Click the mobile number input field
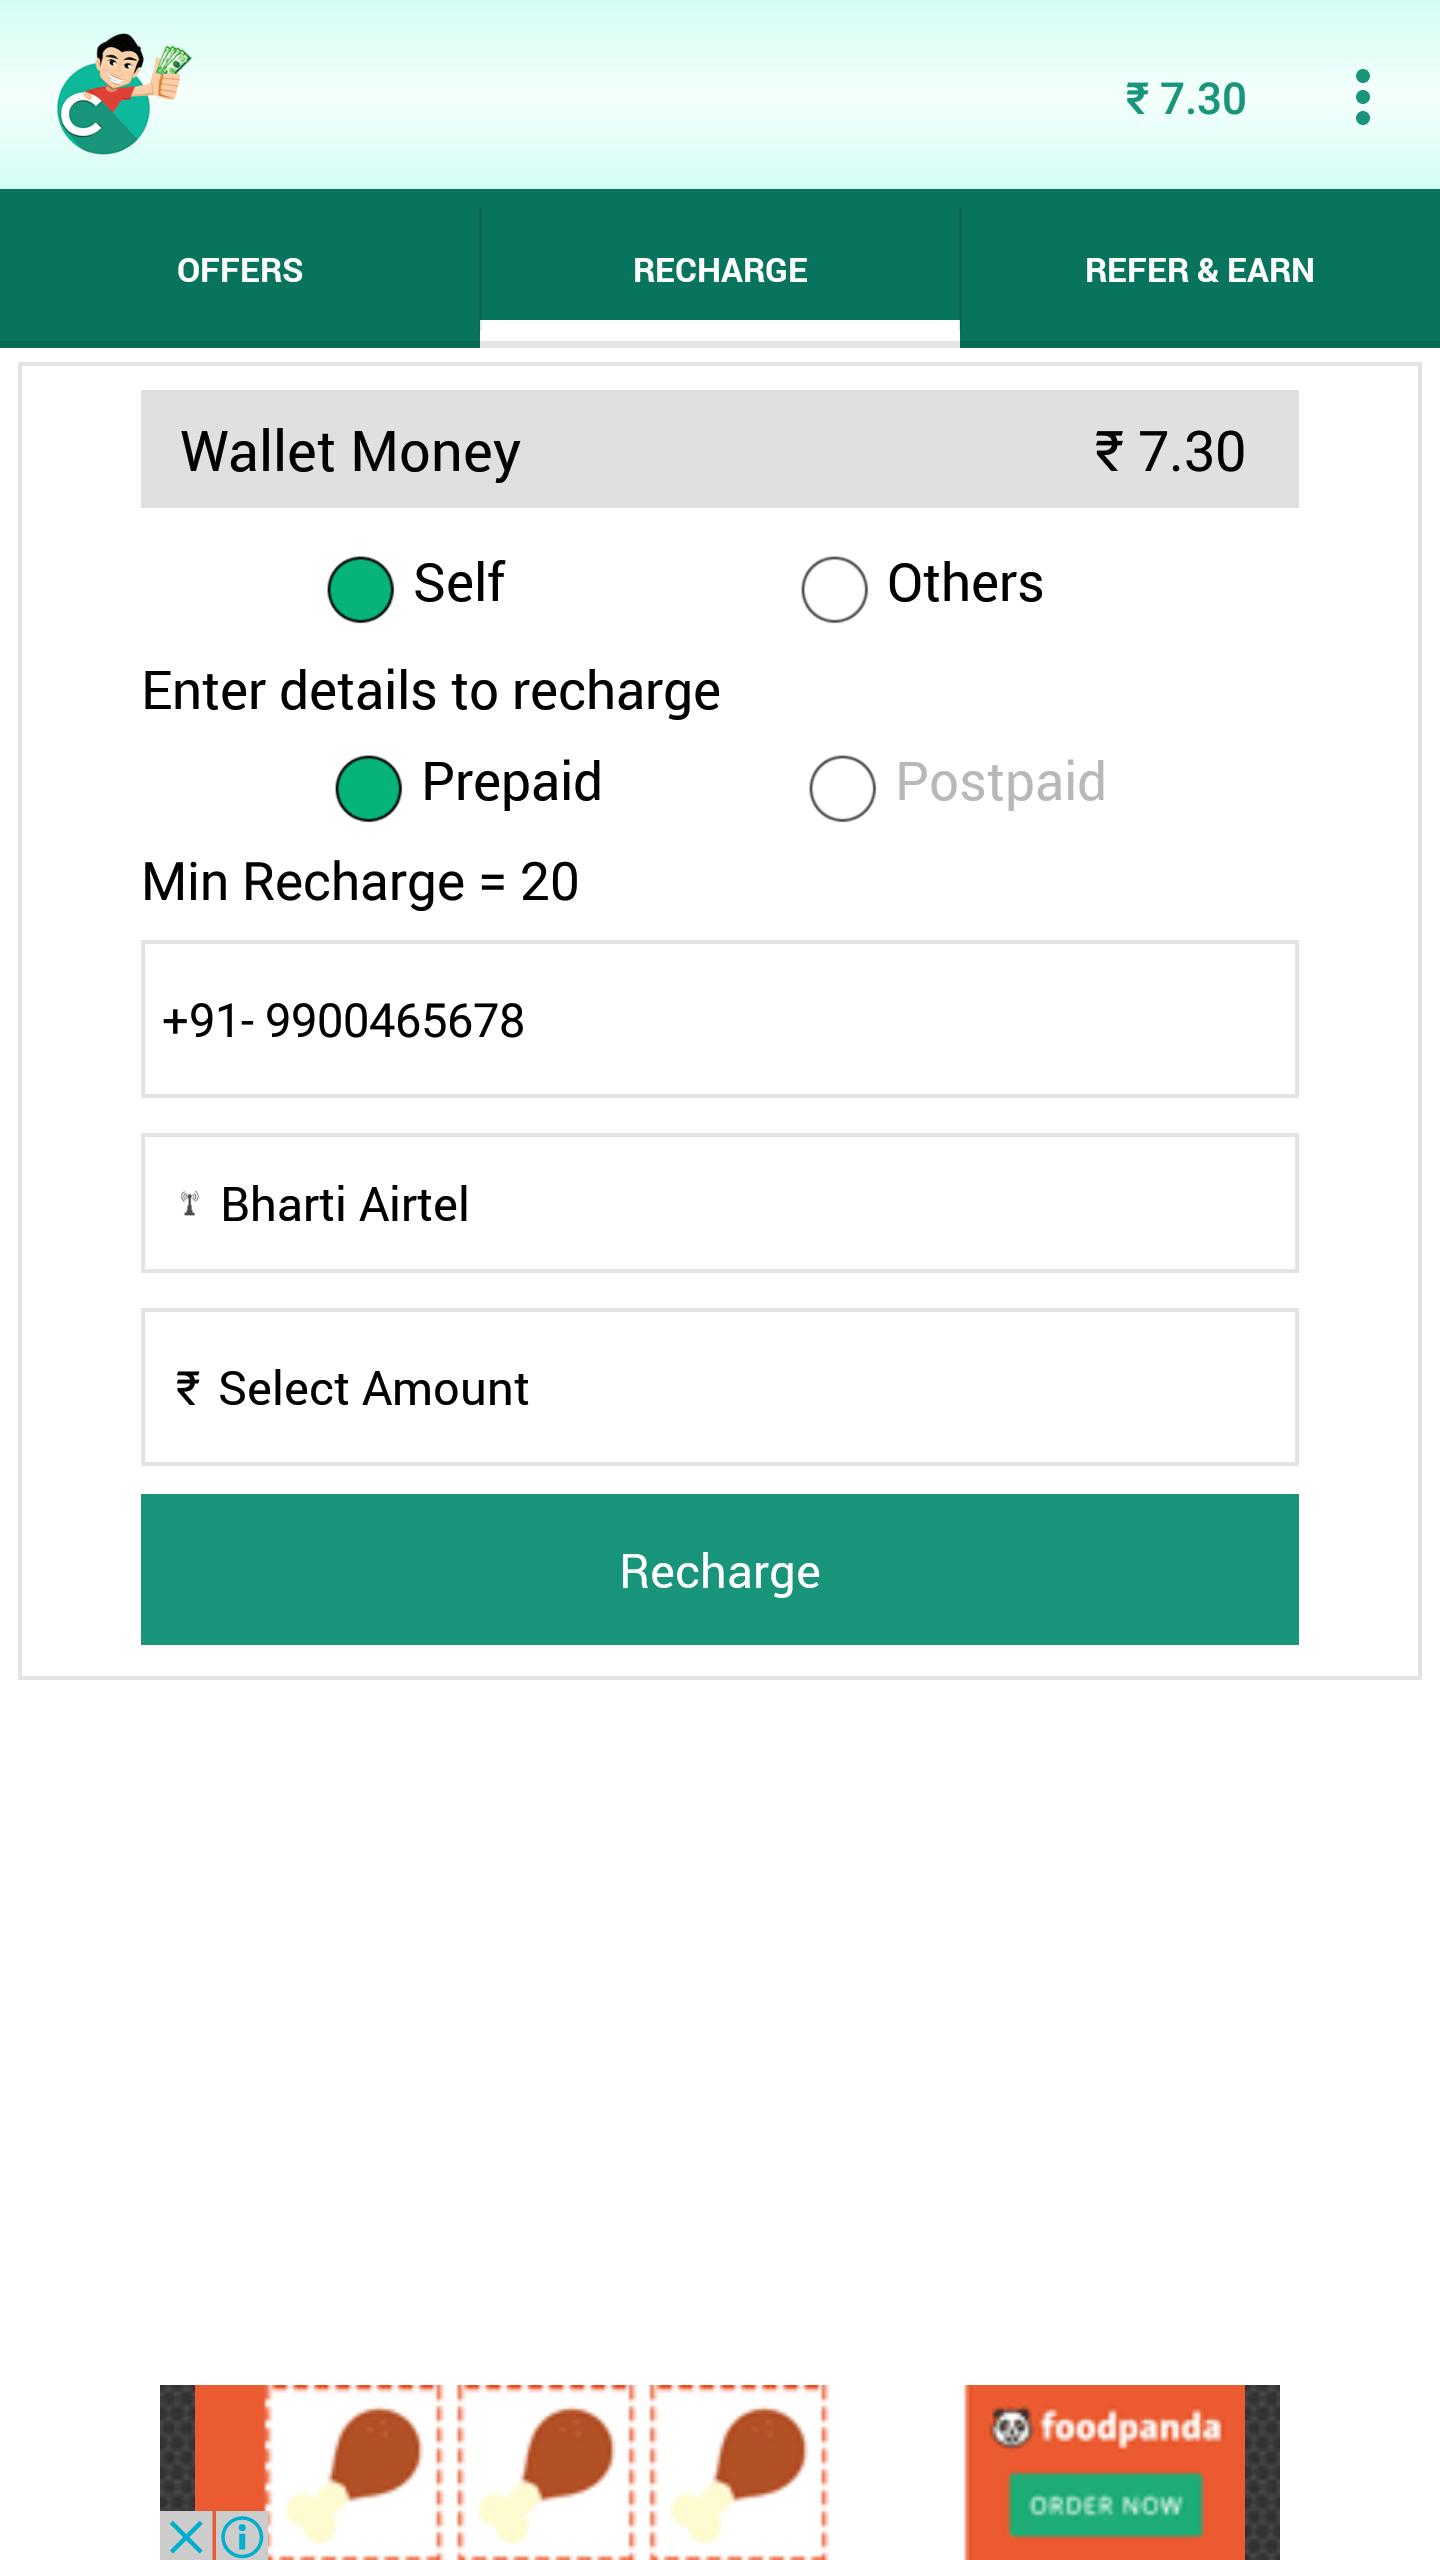Viewport: 1440px width, 2560px height. pyautogui.click(x=720, y=1019)
